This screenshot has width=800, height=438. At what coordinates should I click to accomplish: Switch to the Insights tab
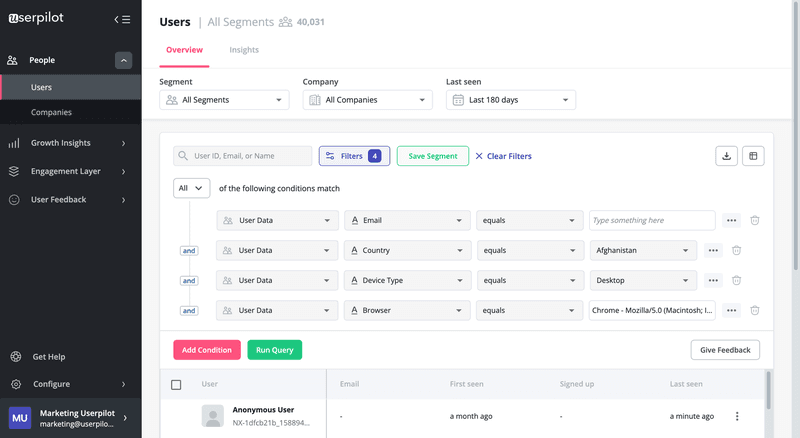pyautogui.click(x=244, y=50)
